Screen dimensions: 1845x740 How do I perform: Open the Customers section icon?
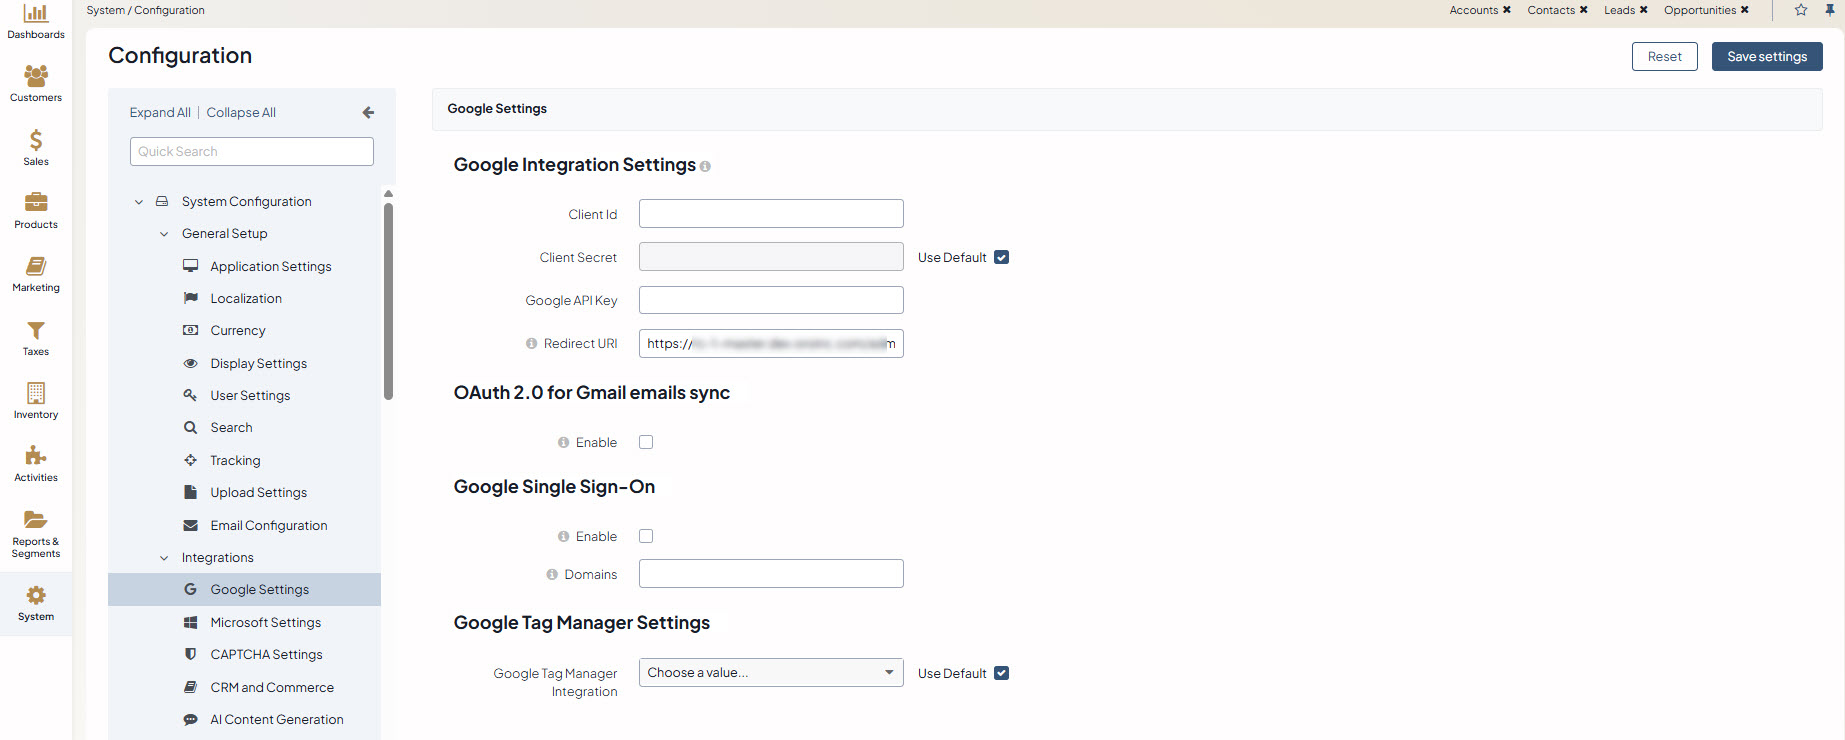pos(36,76)
